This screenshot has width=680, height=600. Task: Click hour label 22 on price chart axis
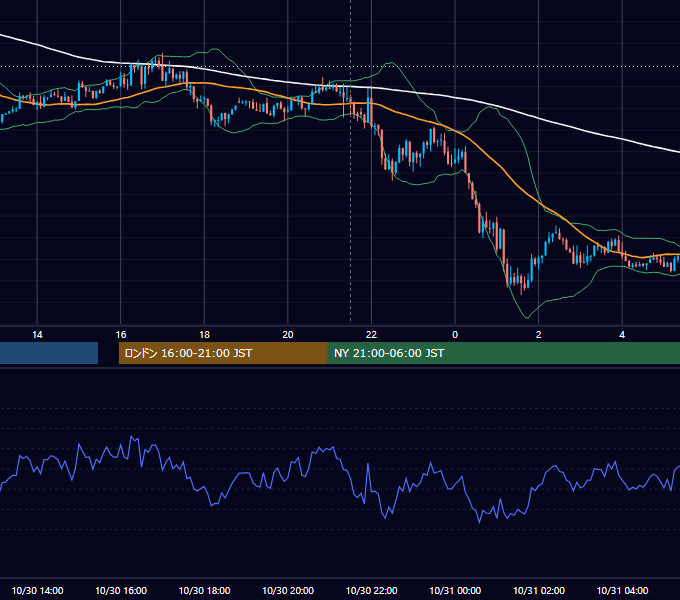[x=372, y=335]
